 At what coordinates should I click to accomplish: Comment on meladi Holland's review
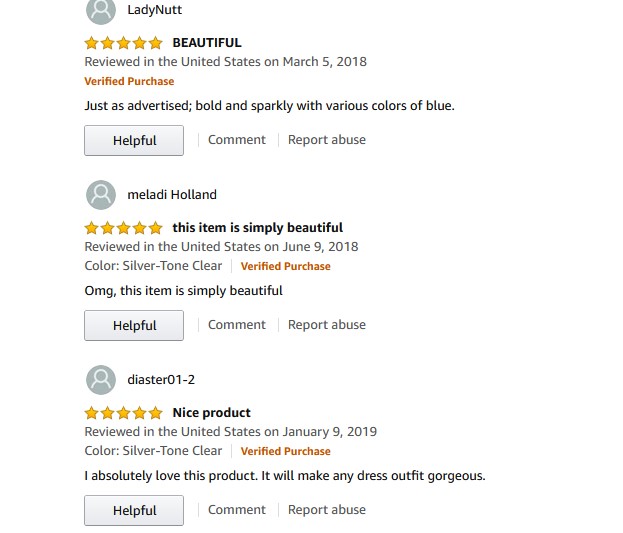(237, 325)
